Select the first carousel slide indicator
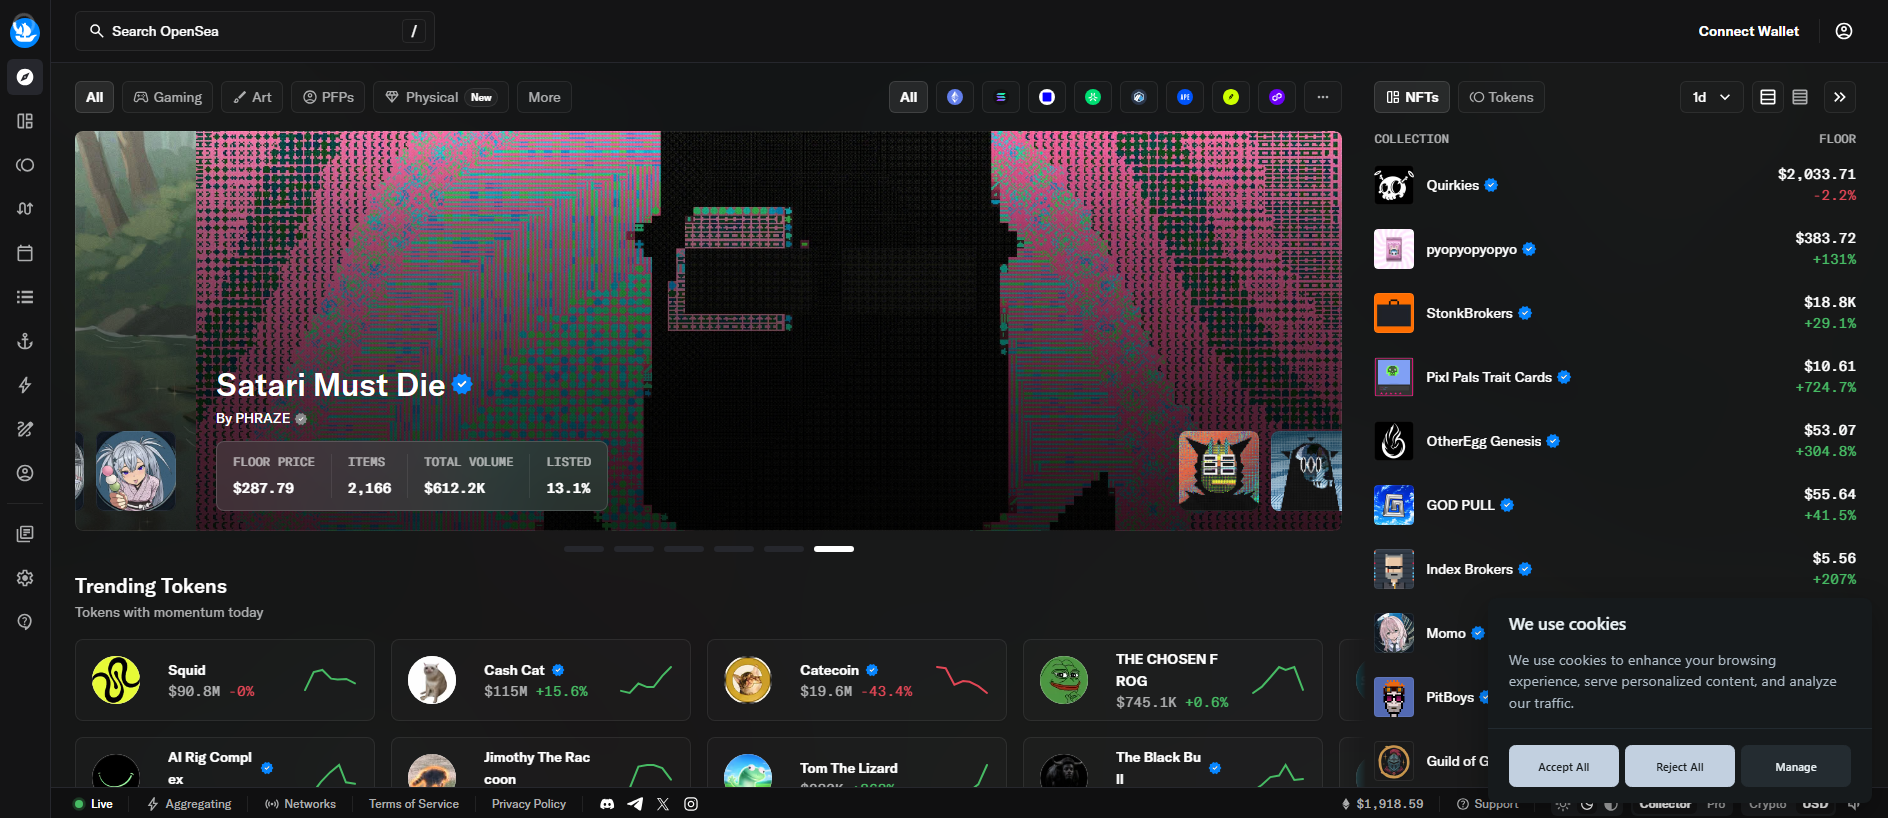1888x818 pixels. (584, 549)
